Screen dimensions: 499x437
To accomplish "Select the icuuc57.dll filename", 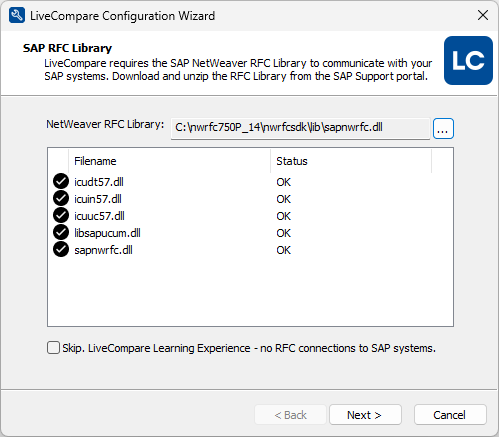I will point(99,216).
